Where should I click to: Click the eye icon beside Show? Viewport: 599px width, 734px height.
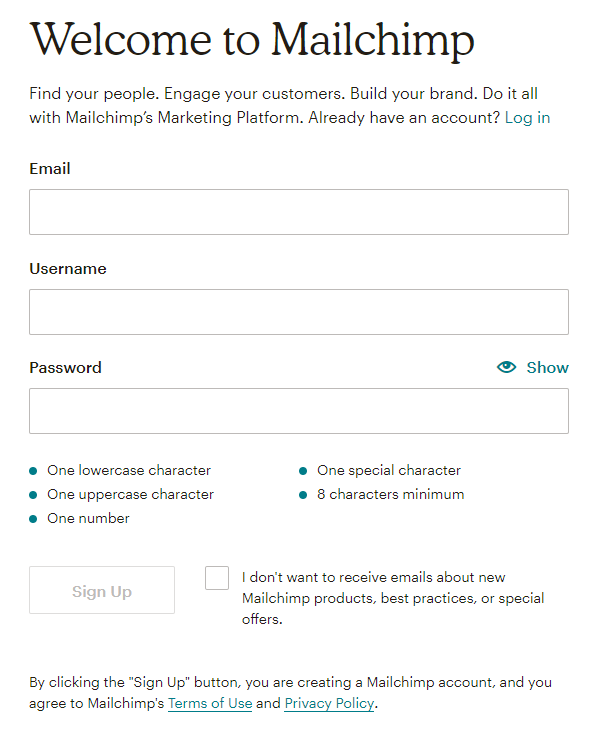pyautogui.click(x=506, y=367)
